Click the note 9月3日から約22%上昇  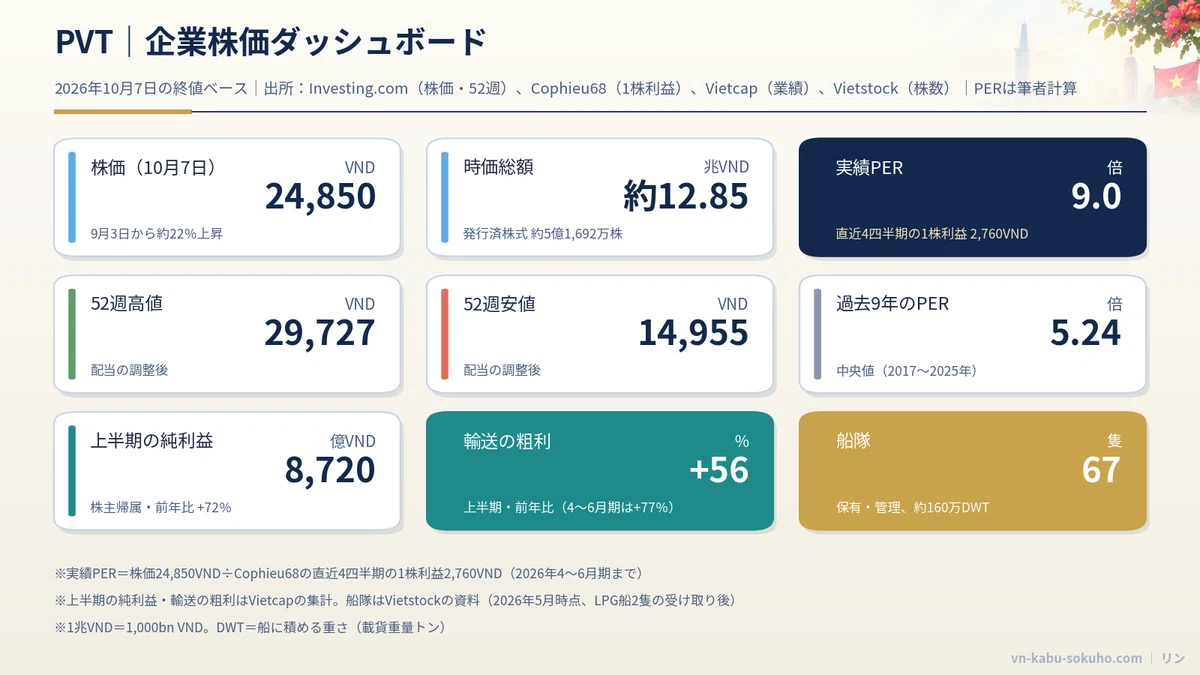[156, 234]
